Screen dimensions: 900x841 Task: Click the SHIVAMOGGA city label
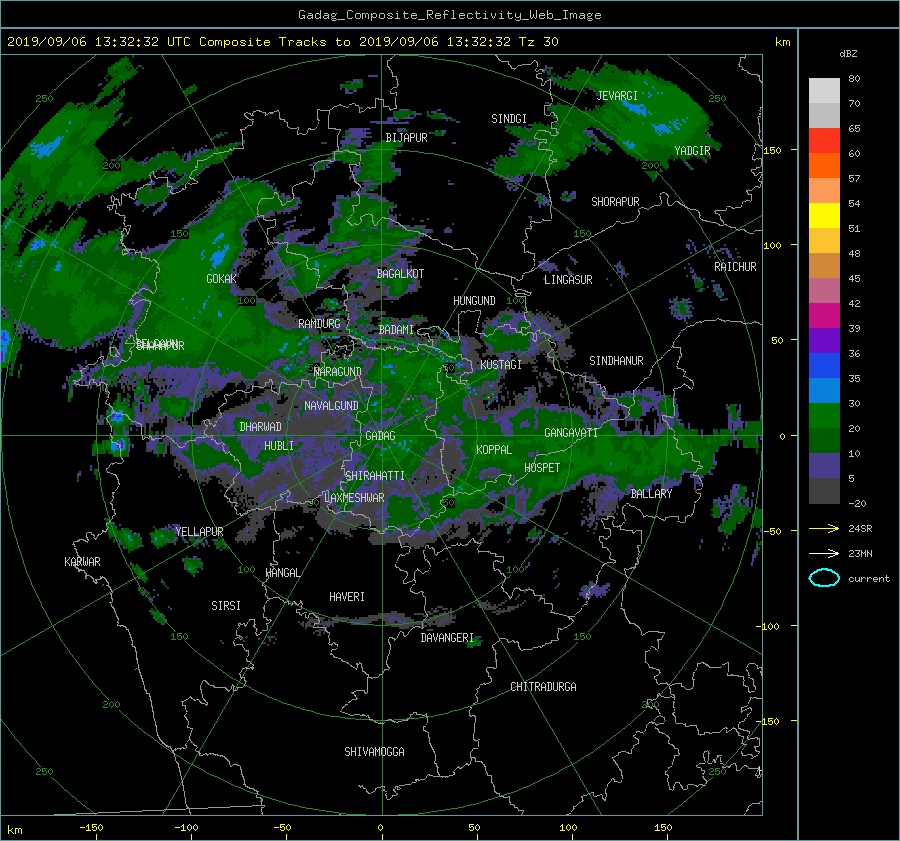click(x=374, y=752)
